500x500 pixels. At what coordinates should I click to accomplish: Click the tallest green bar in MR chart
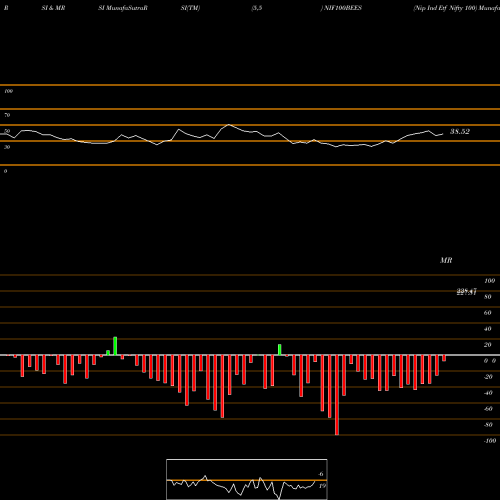click(115, 346)
